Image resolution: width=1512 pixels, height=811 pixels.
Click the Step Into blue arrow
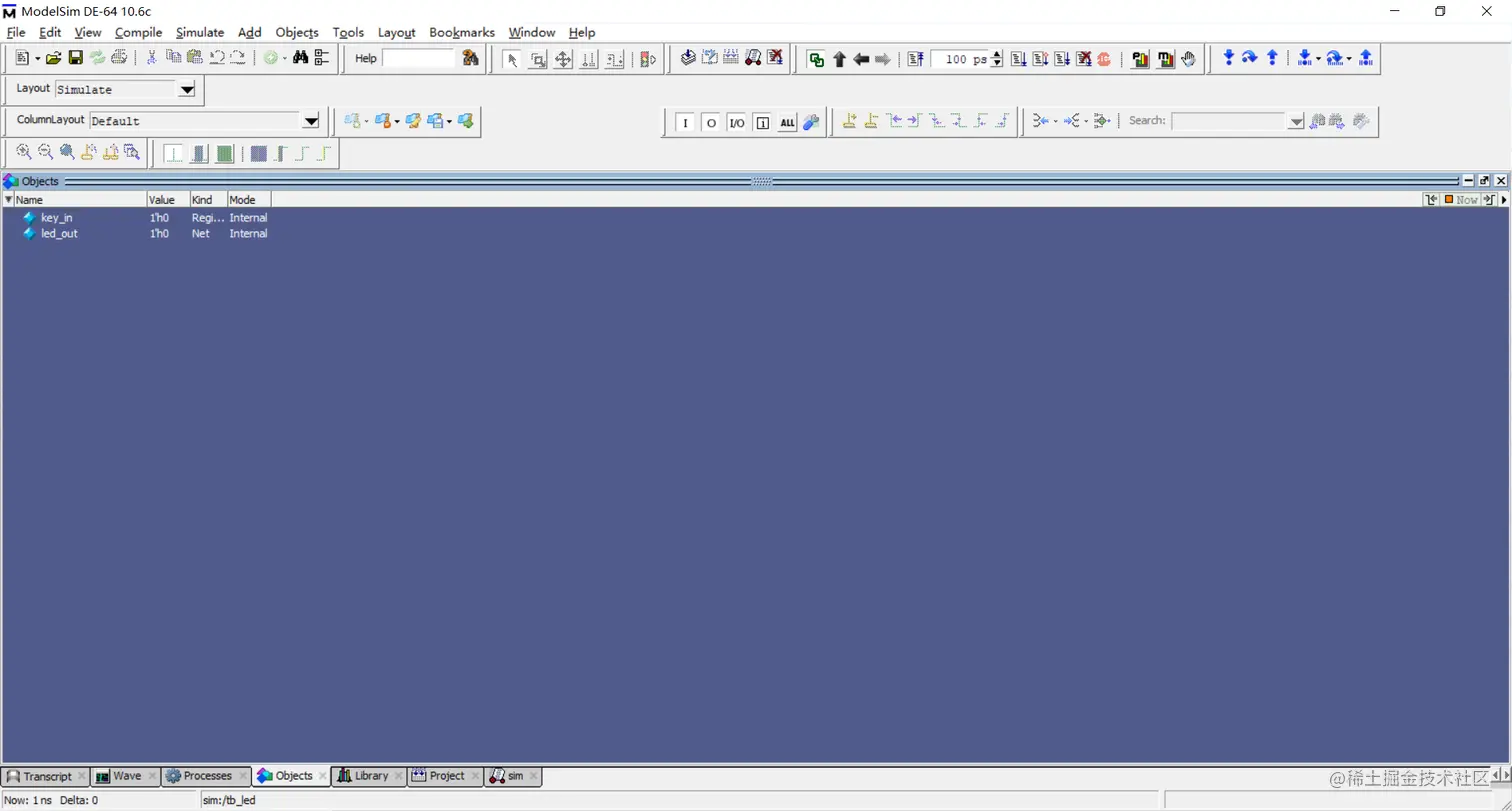1229,58
